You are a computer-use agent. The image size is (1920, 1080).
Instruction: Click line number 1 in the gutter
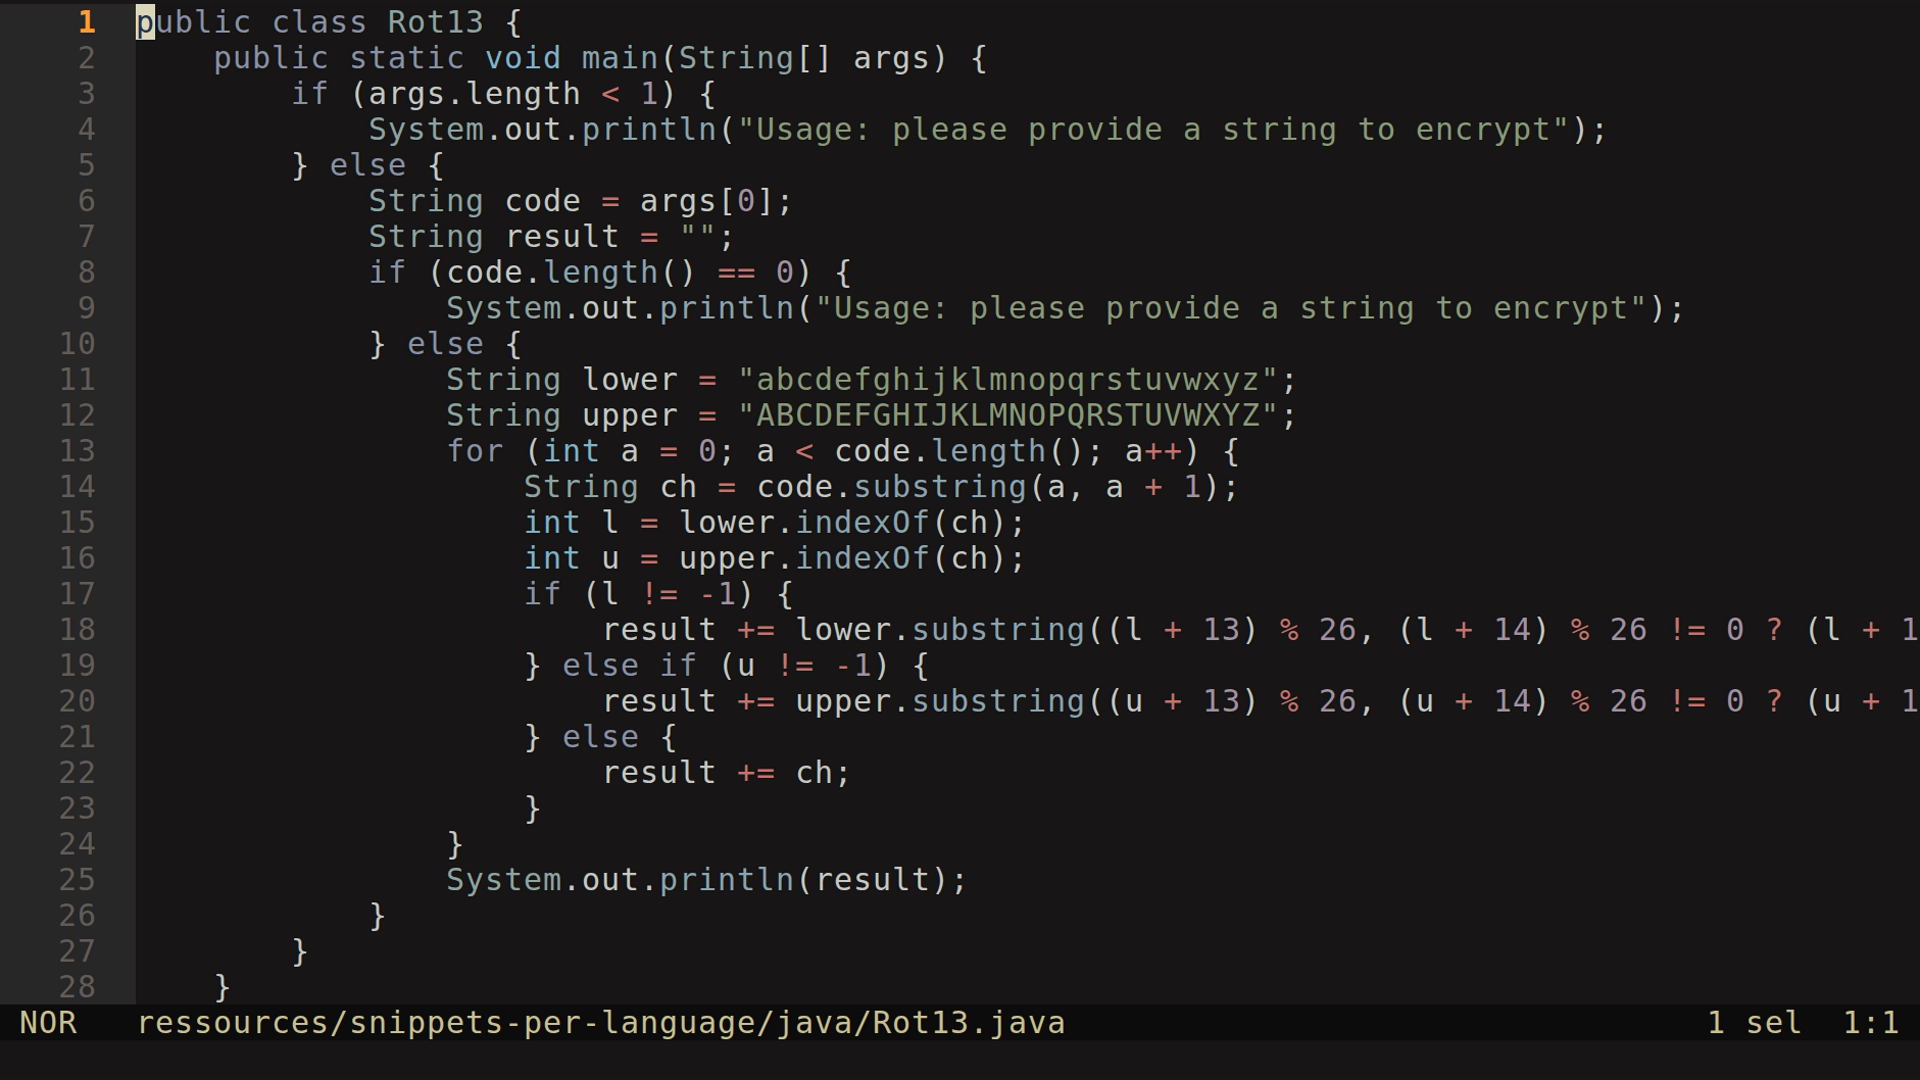tap(85, 21)
